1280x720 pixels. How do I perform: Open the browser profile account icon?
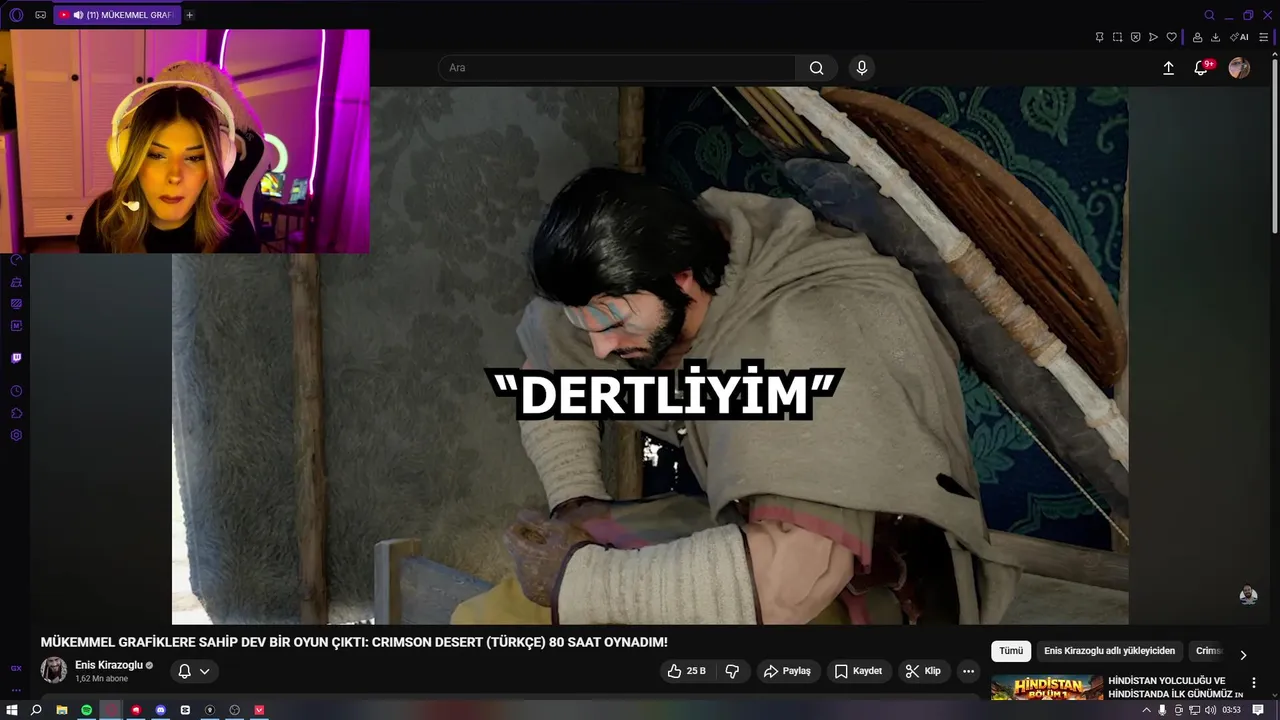(x=1197, y=37)
